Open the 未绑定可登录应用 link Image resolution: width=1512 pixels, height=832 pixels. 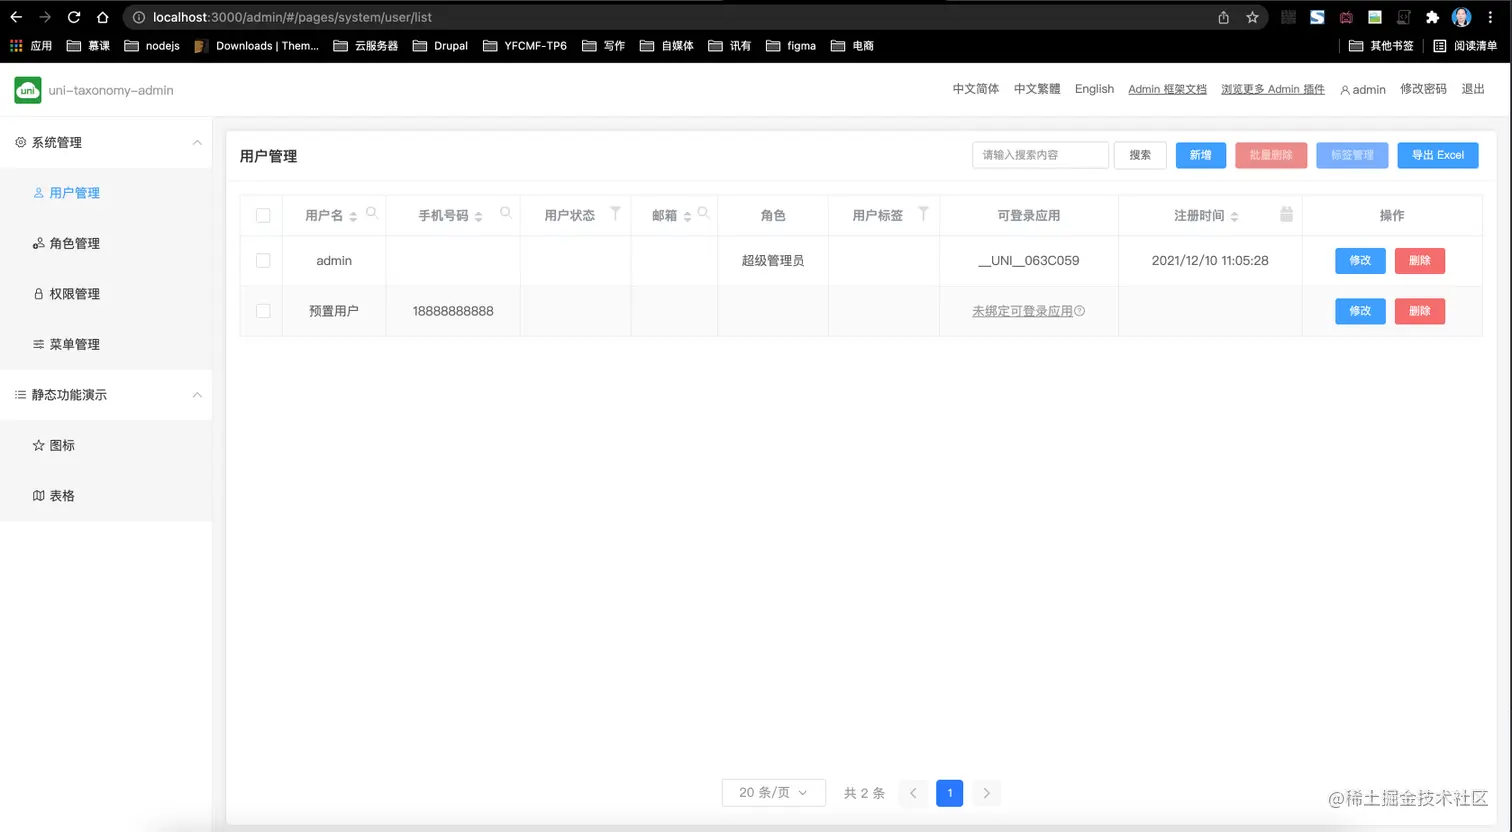[x=1022, y=311]
